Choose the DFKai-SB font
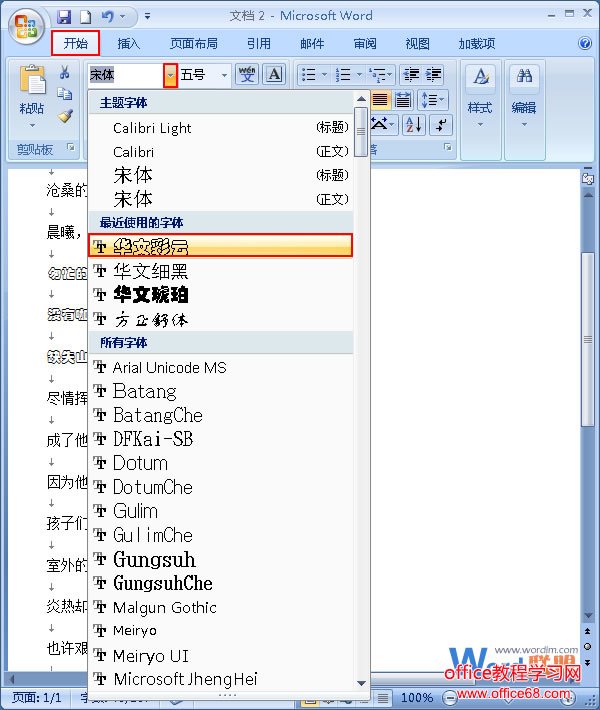 (x=221, y=439)
